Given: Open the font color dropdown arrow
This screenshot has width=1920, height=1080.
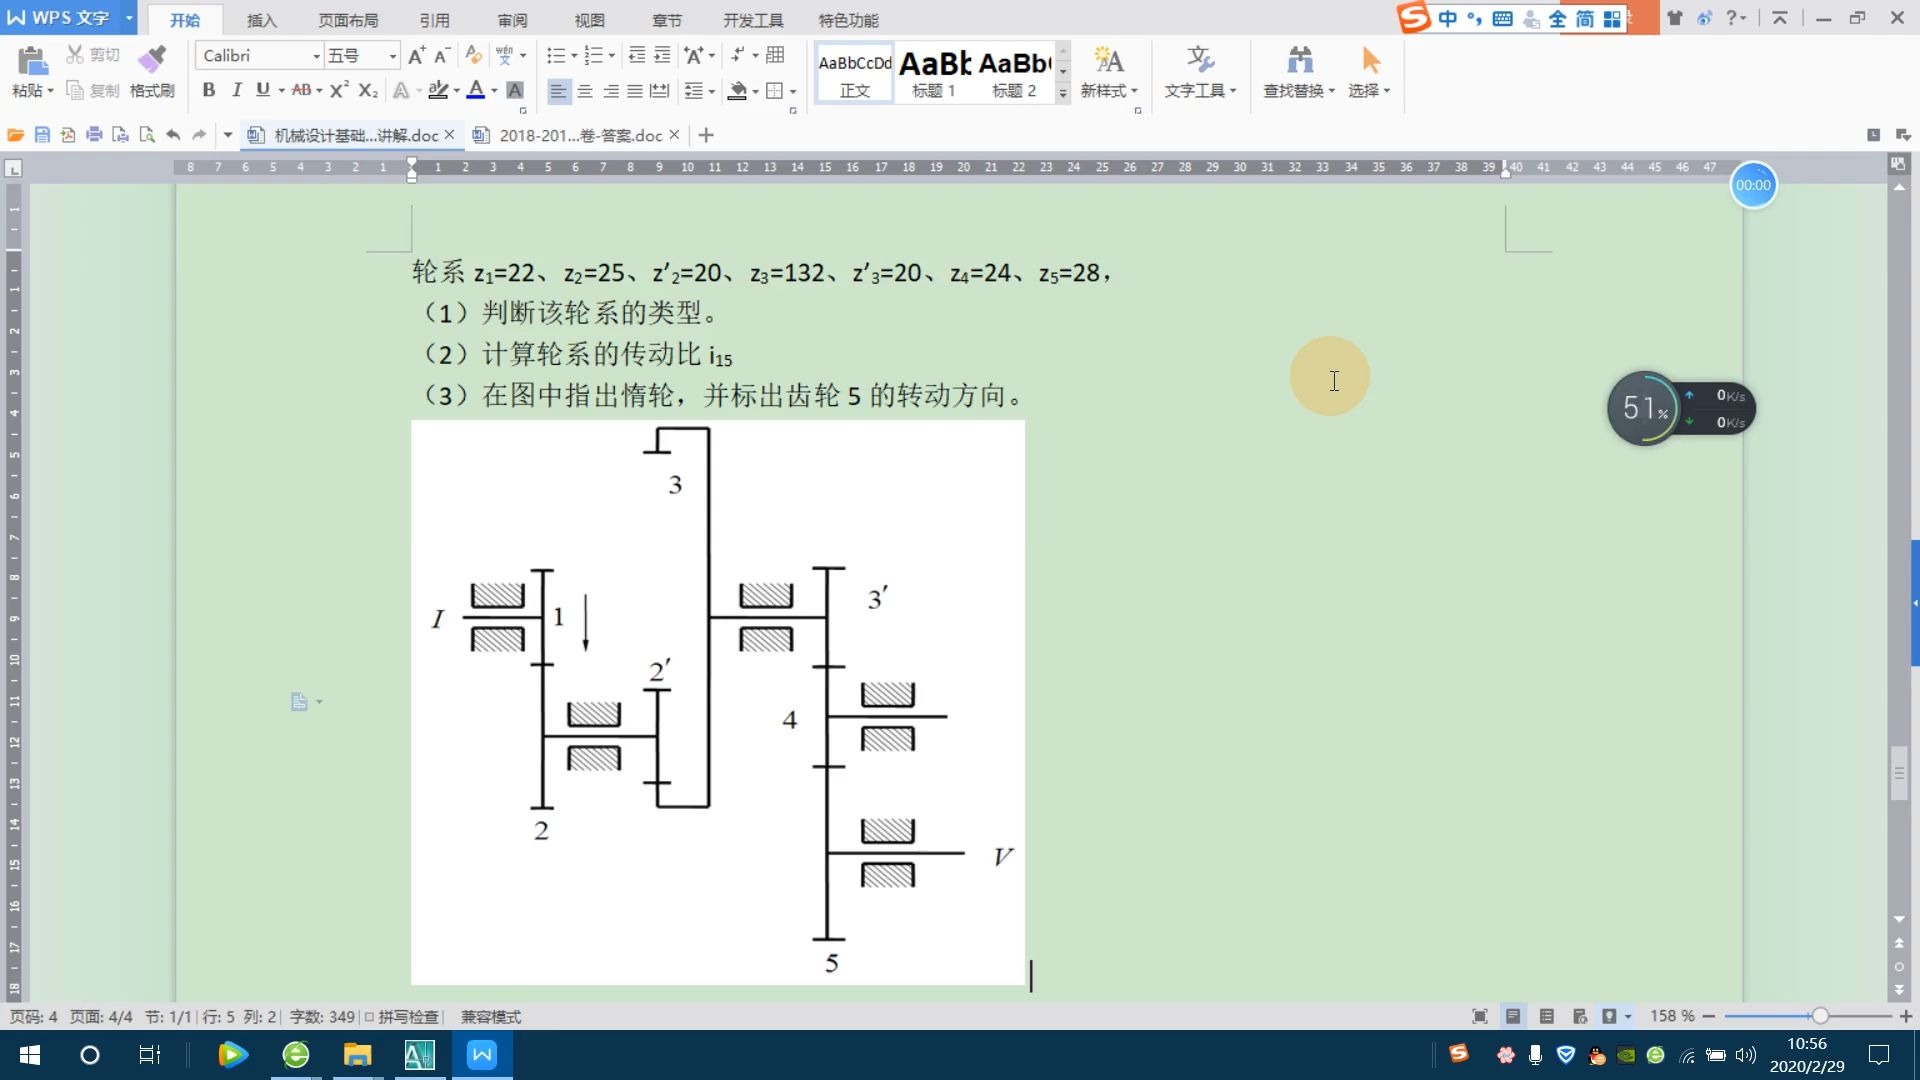Looking at the screenshot, I should coord(494,91).
